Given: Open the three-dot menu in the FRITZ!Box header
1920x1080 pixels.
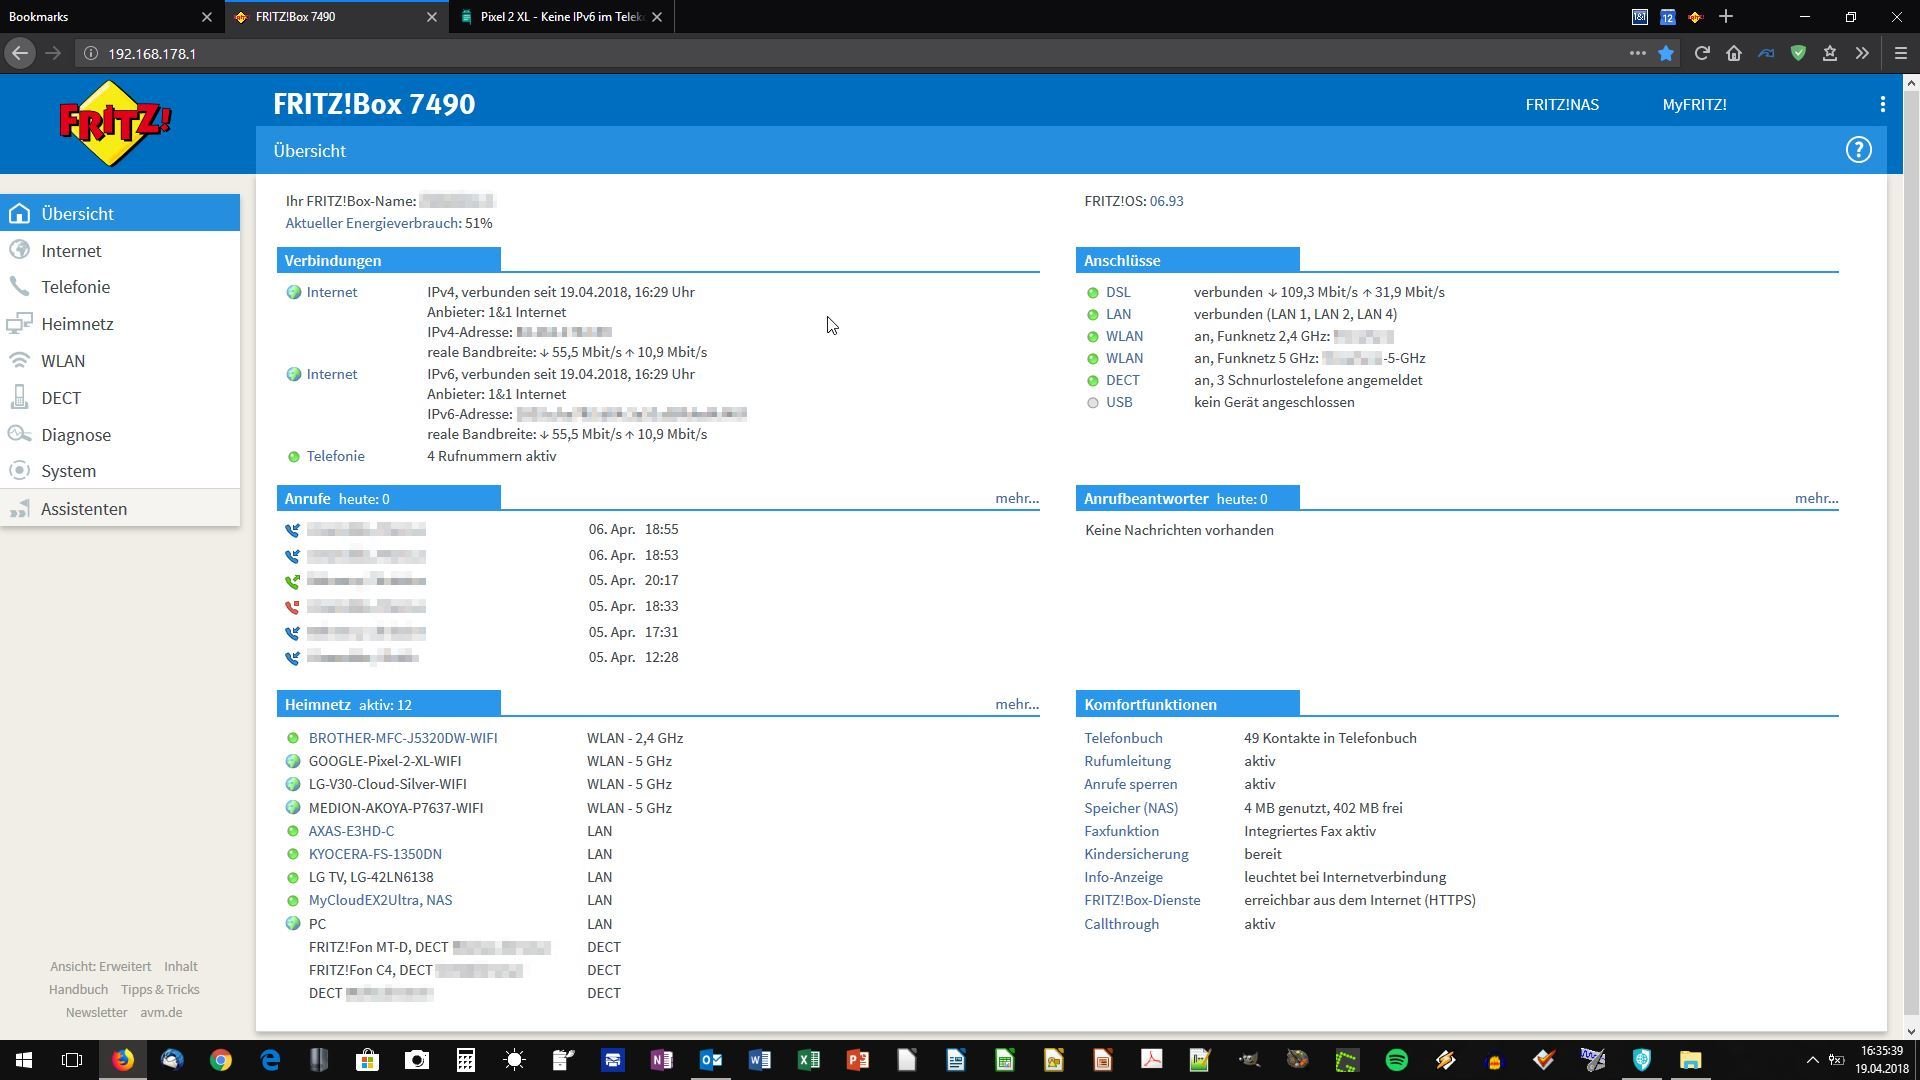Looking at the screenshot, I should [x=1882, y=104].
